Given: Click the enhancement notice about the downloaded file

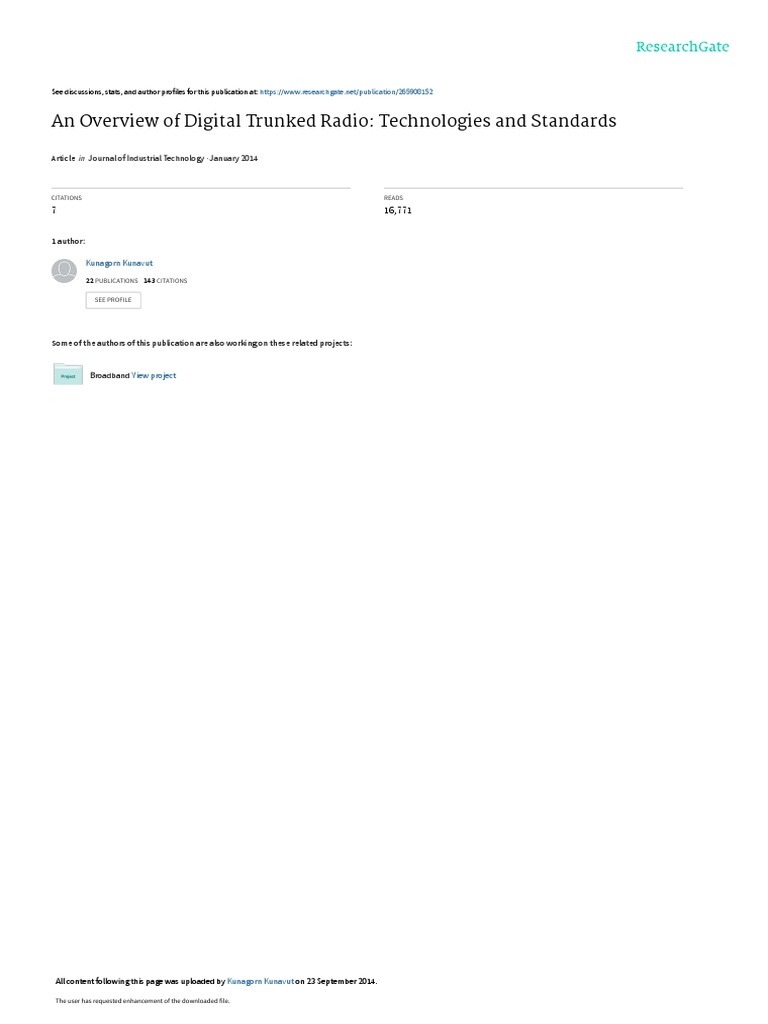Looking at the screenshot, I should click(142, 1000).
